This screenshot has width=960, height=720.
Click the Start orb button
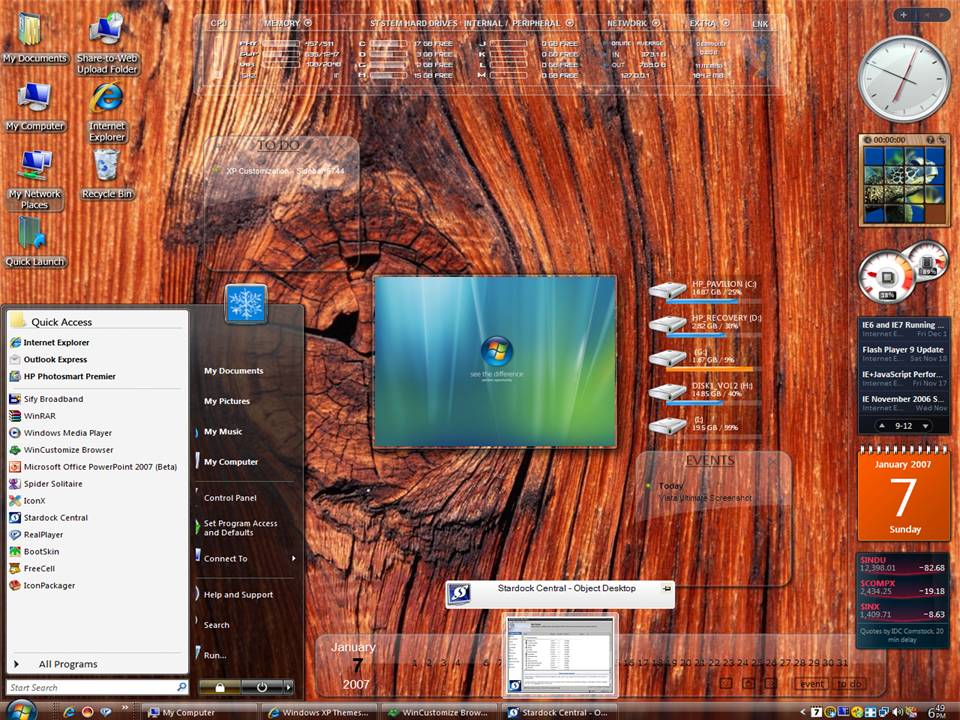pos(21,710)
